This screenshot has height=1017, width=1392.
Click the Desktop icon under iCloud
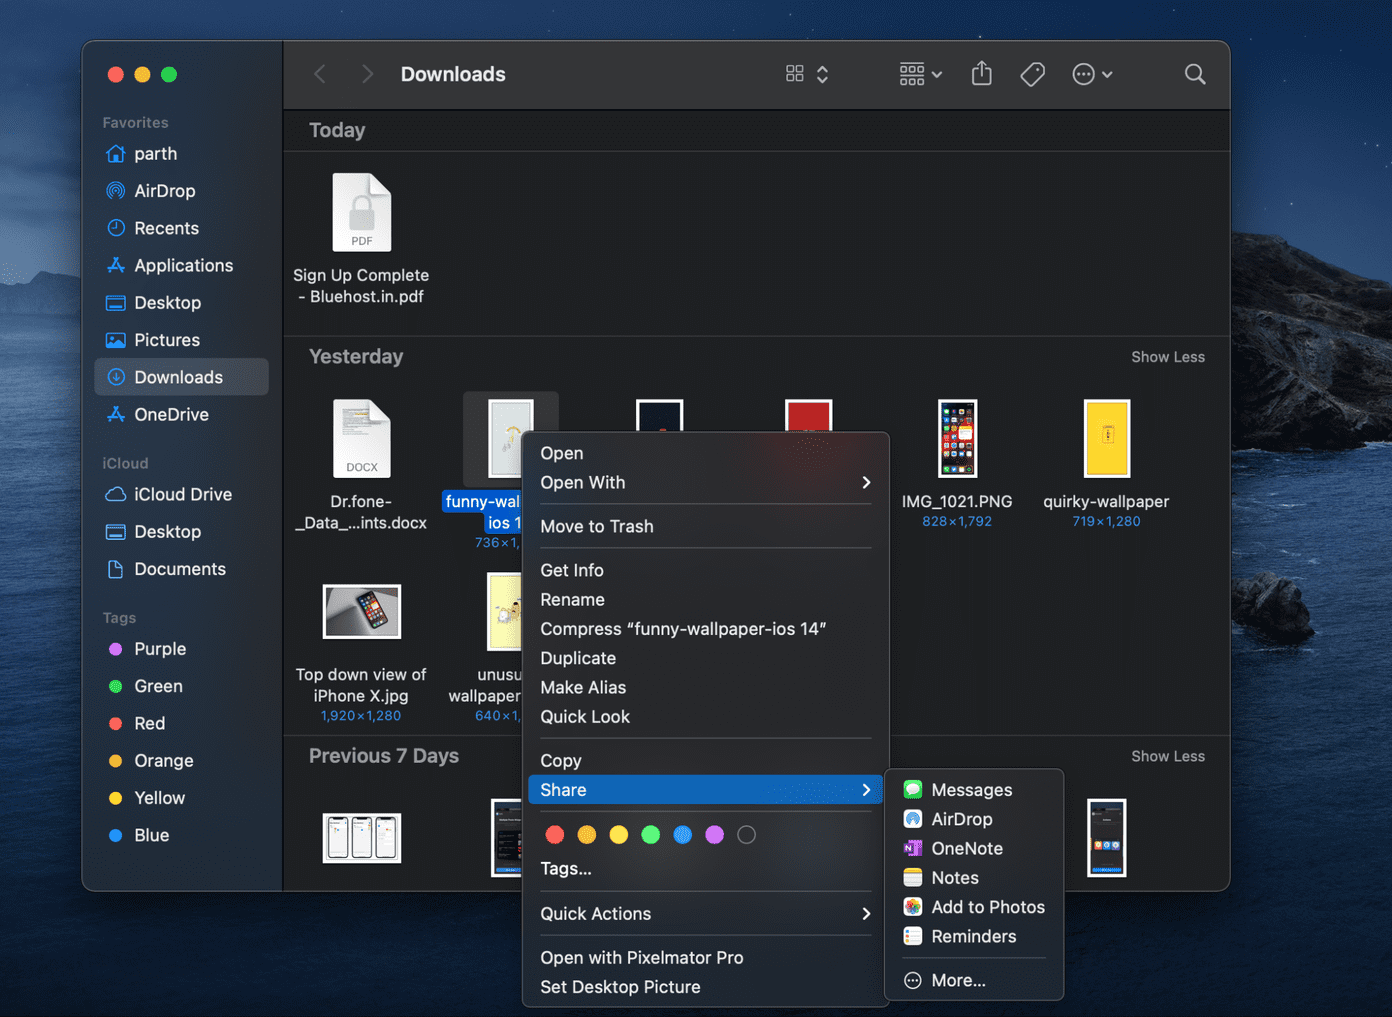point(116,532)
